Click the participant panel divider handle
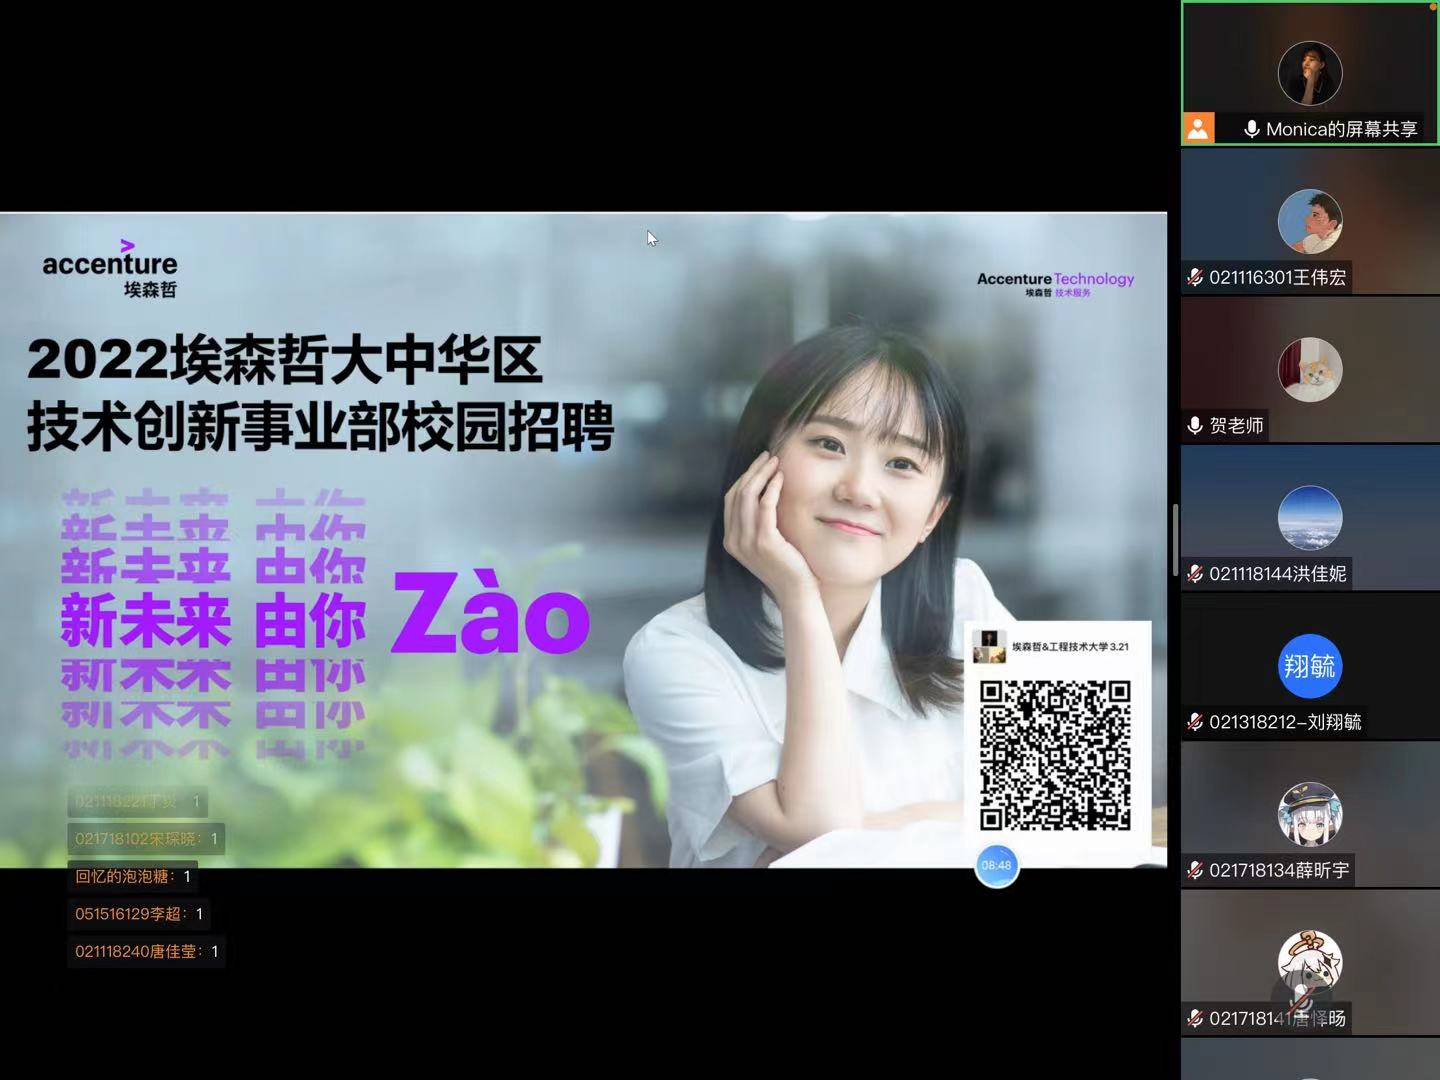The height and width of the screenshot is (1080, 1440). coord(1175,540)
